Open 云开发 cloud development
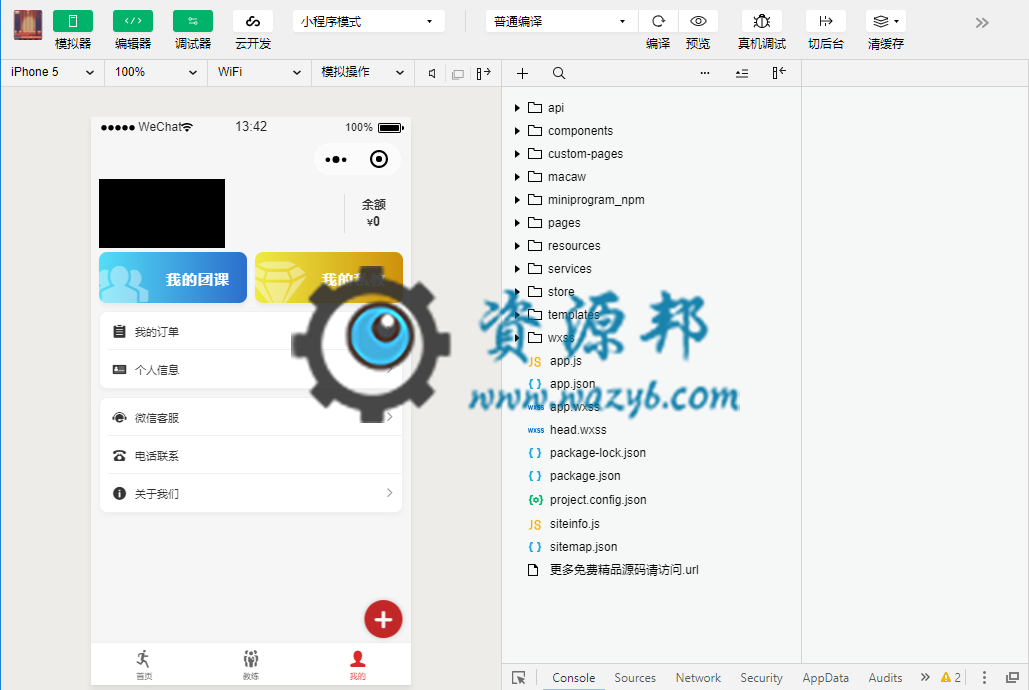1029x690 pixels. (x=253, y=21)
